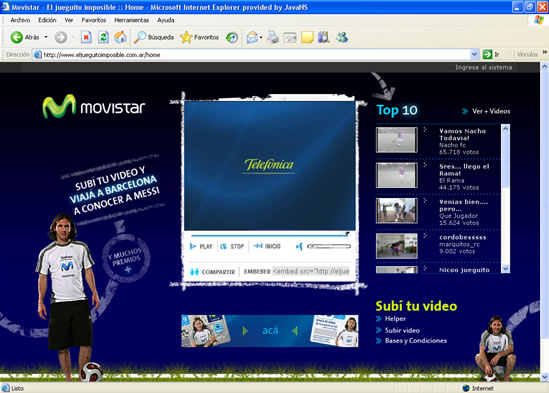Click the Telefónica video player screen
Image resolution: width=549 pixels, height=393 pixels.
[x=270, y=166]
